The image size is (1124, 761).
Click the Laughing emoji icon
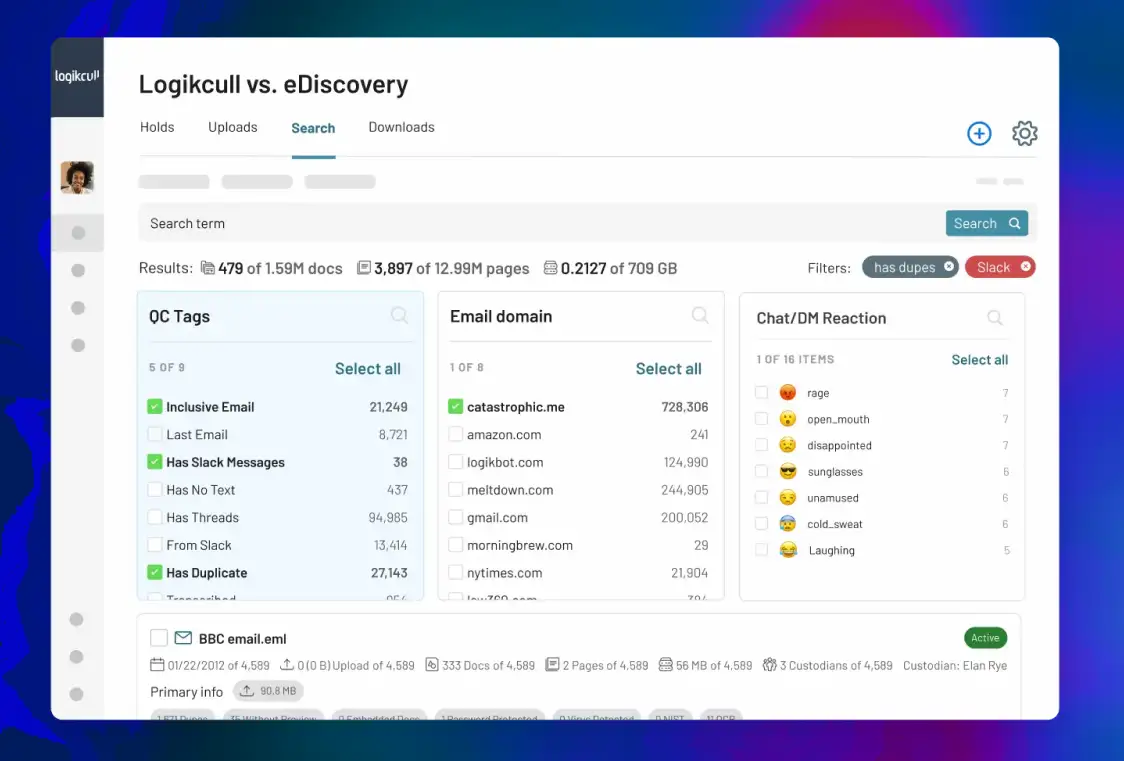pyautogui.click(x=788, y=550)
